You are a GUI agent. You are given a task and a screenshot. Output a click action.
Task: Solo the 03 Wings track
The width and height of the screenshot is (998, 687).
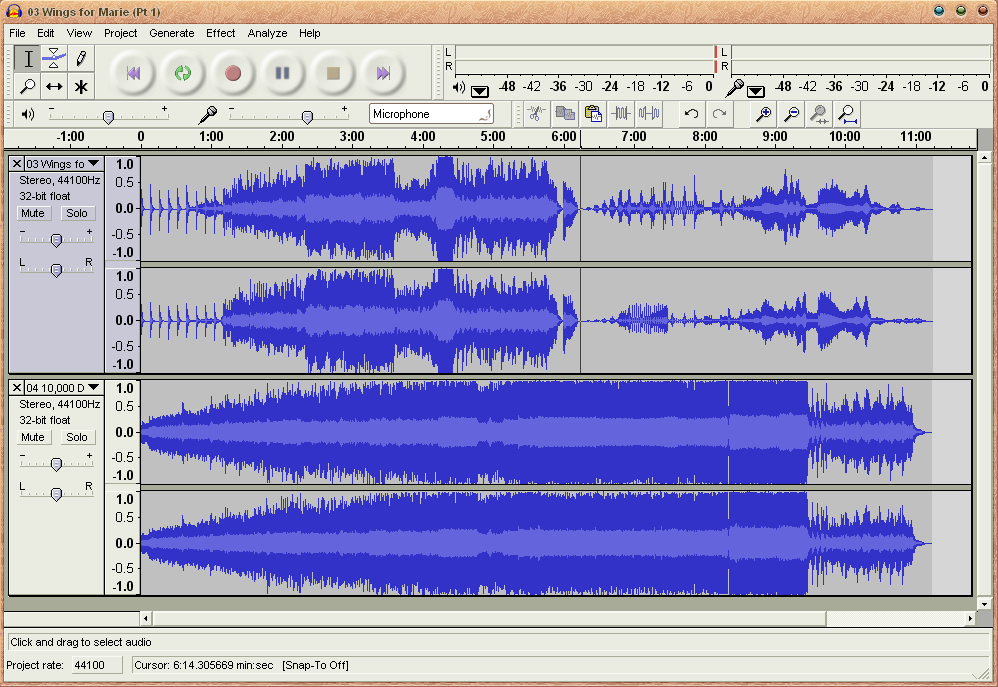(77, 213)
